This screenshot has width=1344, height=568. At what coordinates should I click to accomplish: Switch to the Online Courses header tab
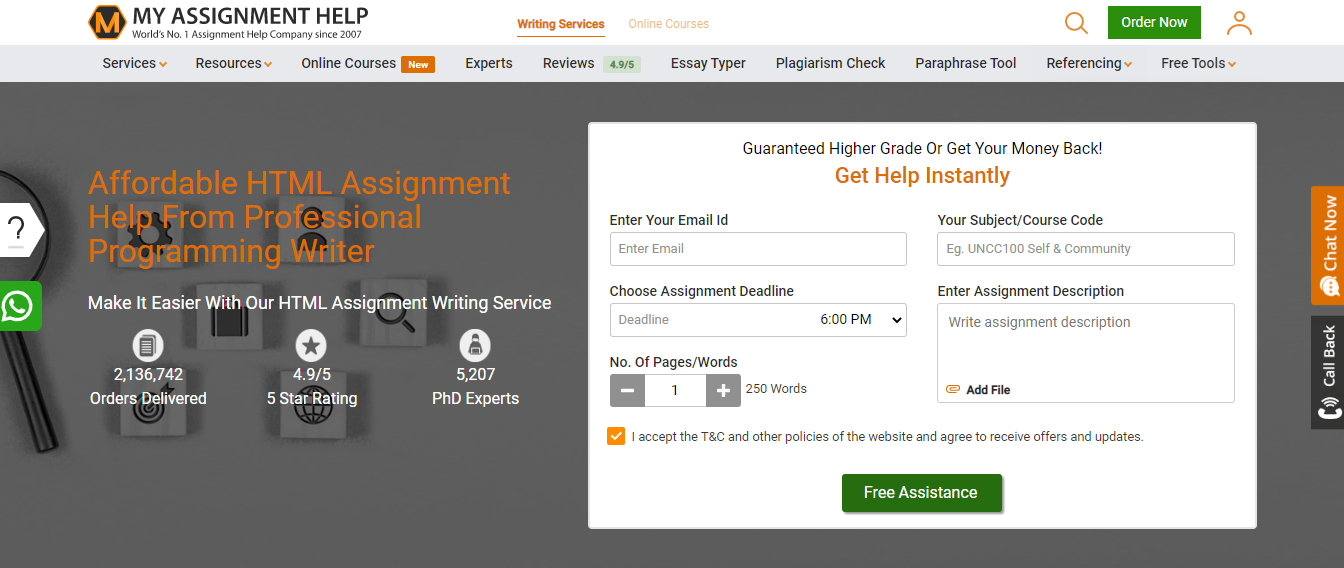point(668,24)
